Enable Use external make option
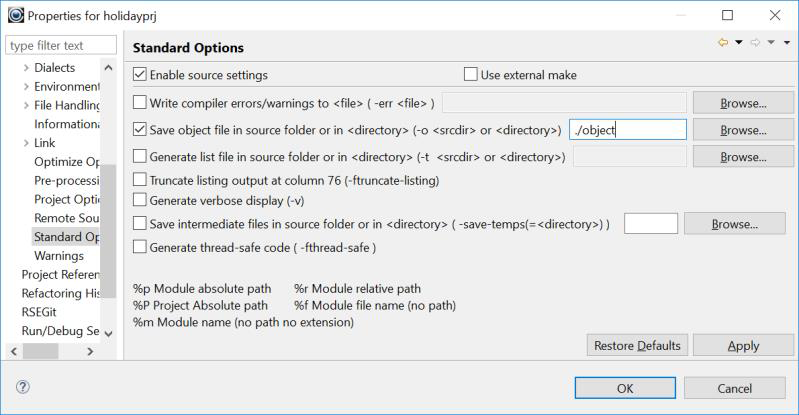 click(471, 75)
